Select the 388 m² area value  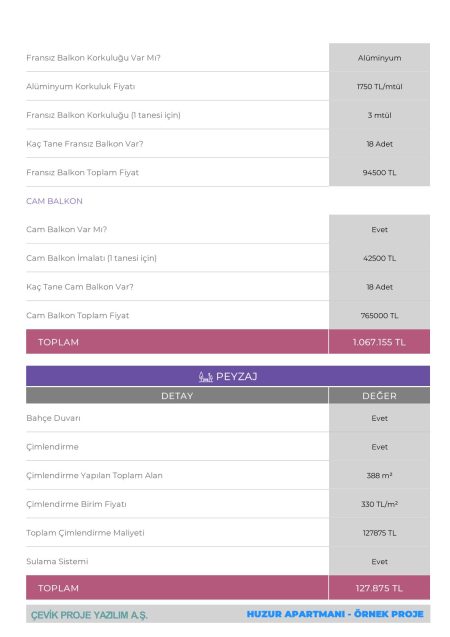(x=379, y=475)
